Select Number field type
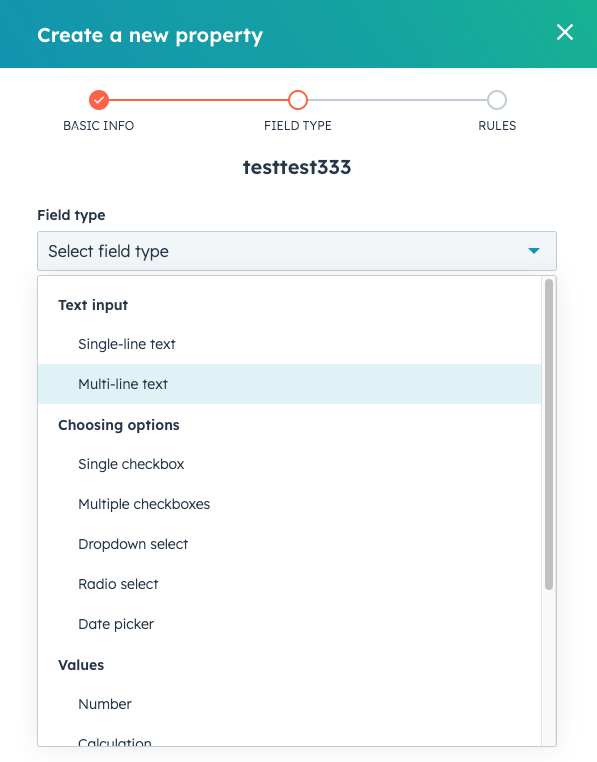Viewport: 597px width, 762px height. coord(289,704)
